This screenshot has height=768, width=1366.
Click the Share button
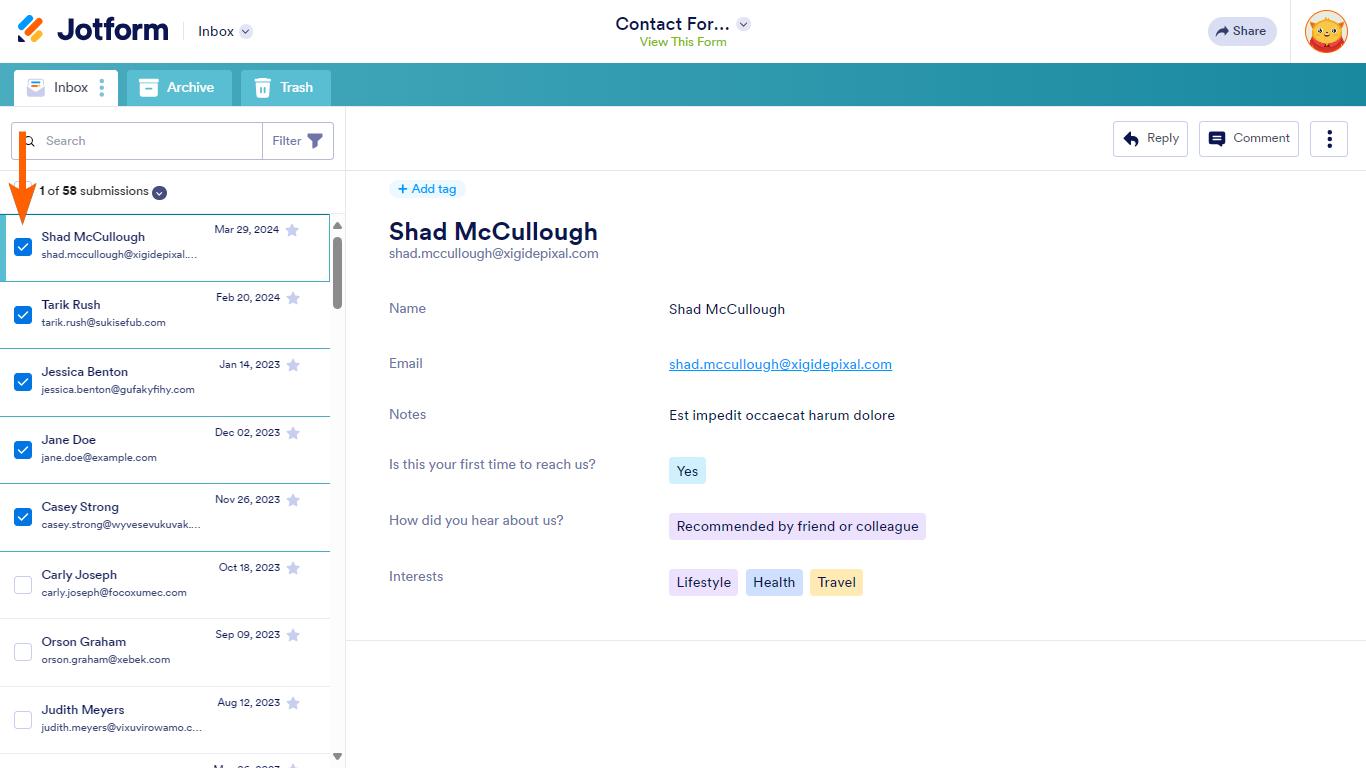coord(1242,31)
